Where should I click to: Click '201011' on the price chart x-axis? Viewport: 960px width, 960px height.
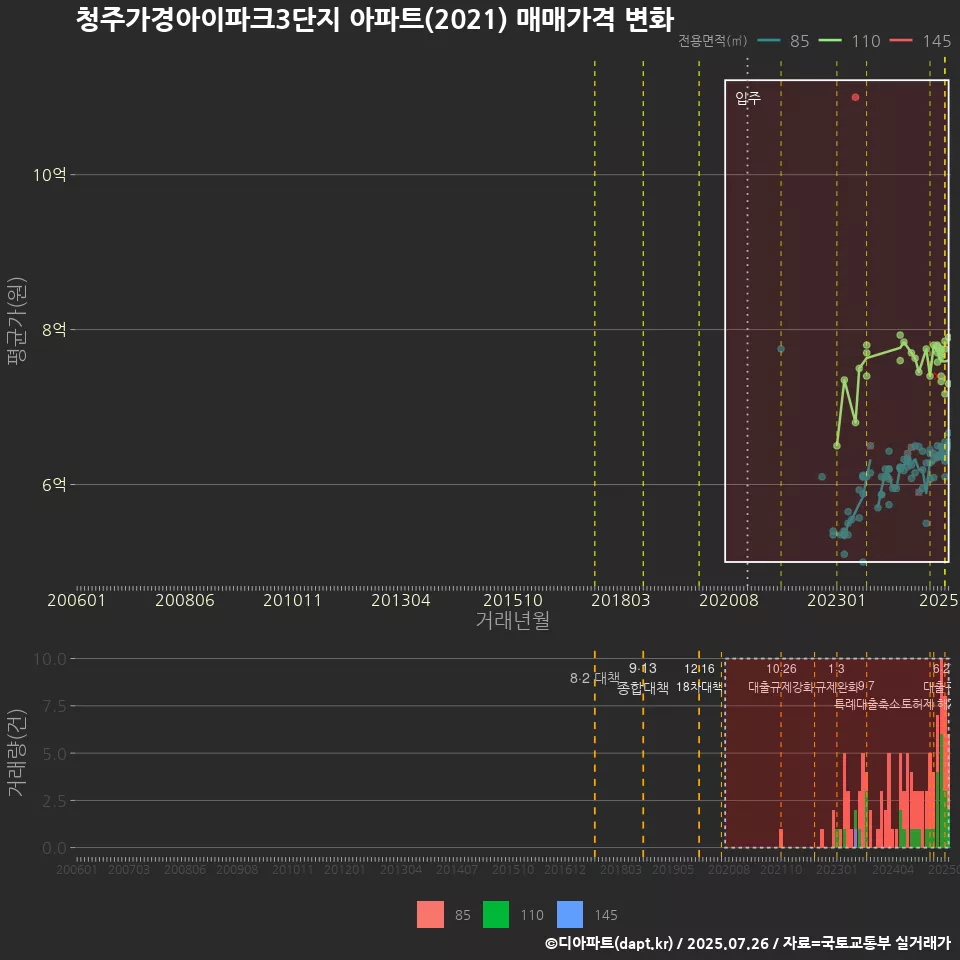[x=293, y=600]
